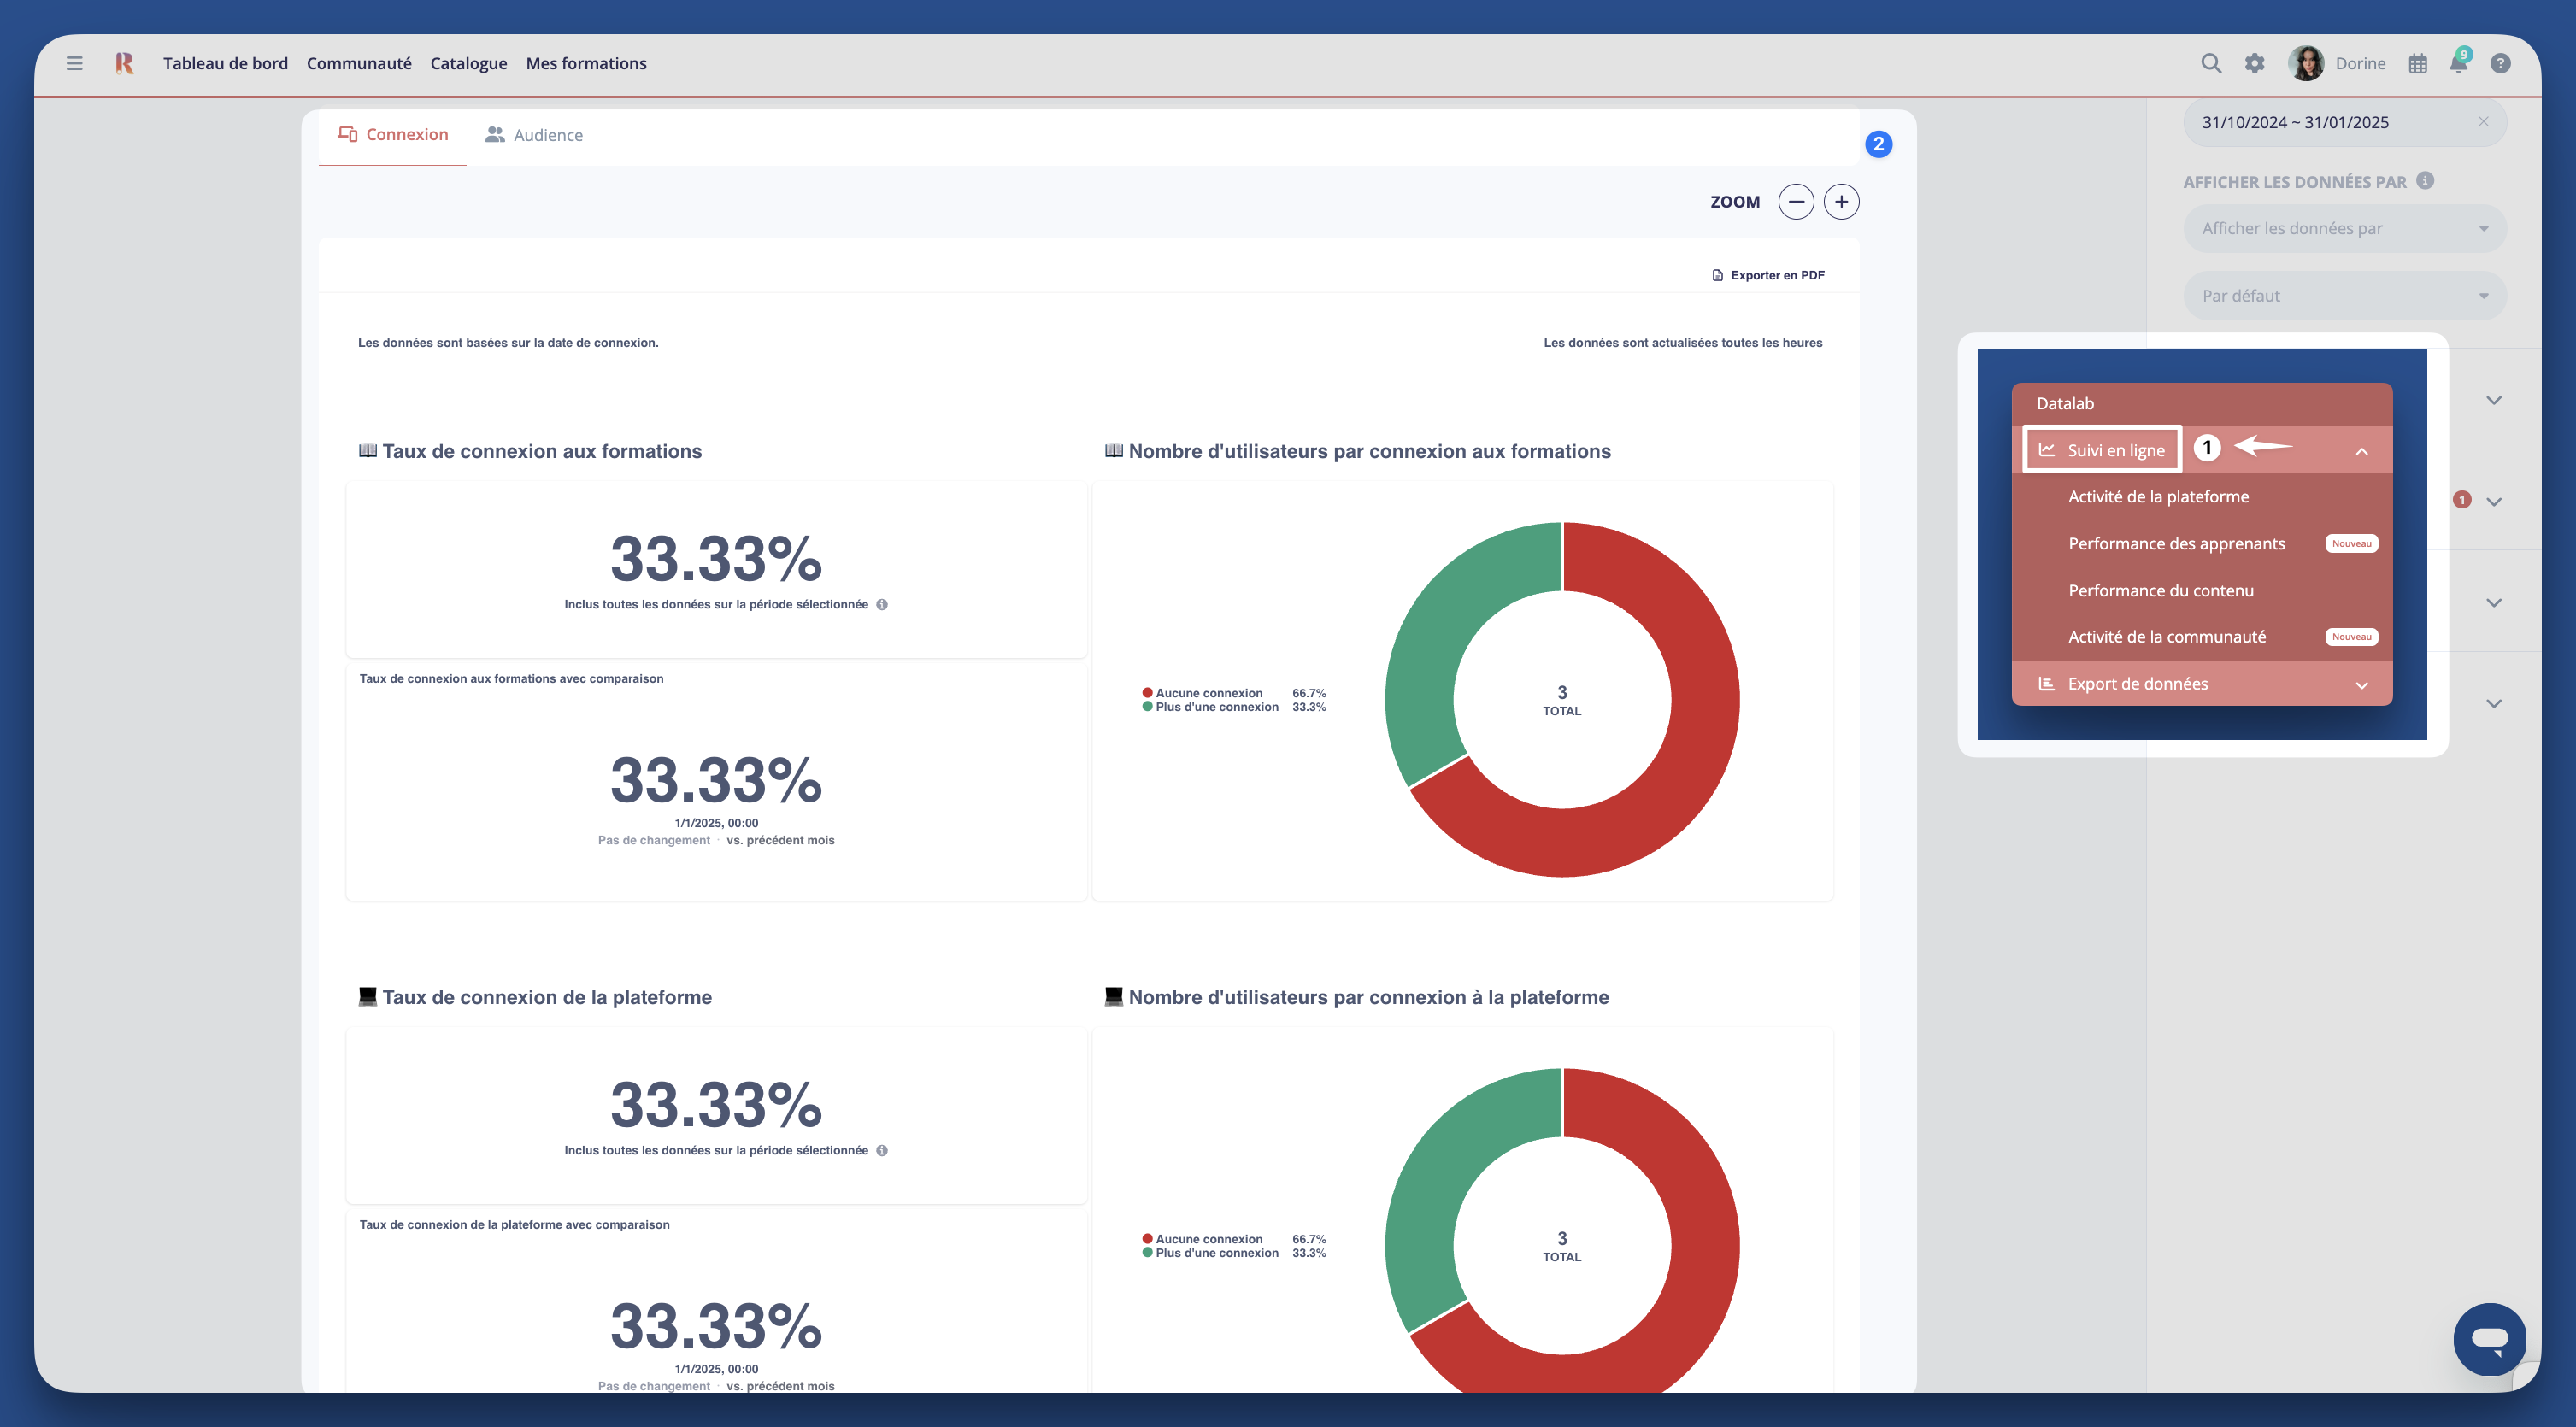This screenshot has width=2576, height=1427.
Task: Open the Par défaut dropdown
Action: [2344, 296]
